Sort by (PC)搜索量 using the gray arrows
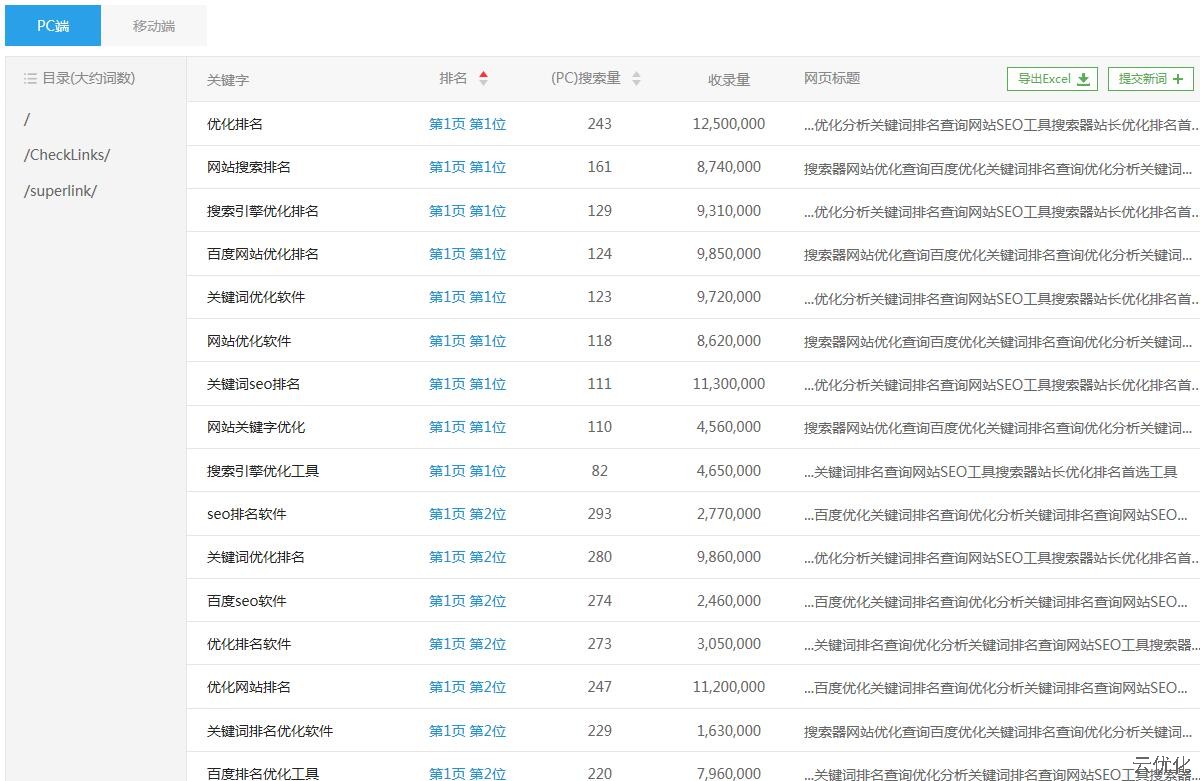1200x781 pixels. coord(636,78)
